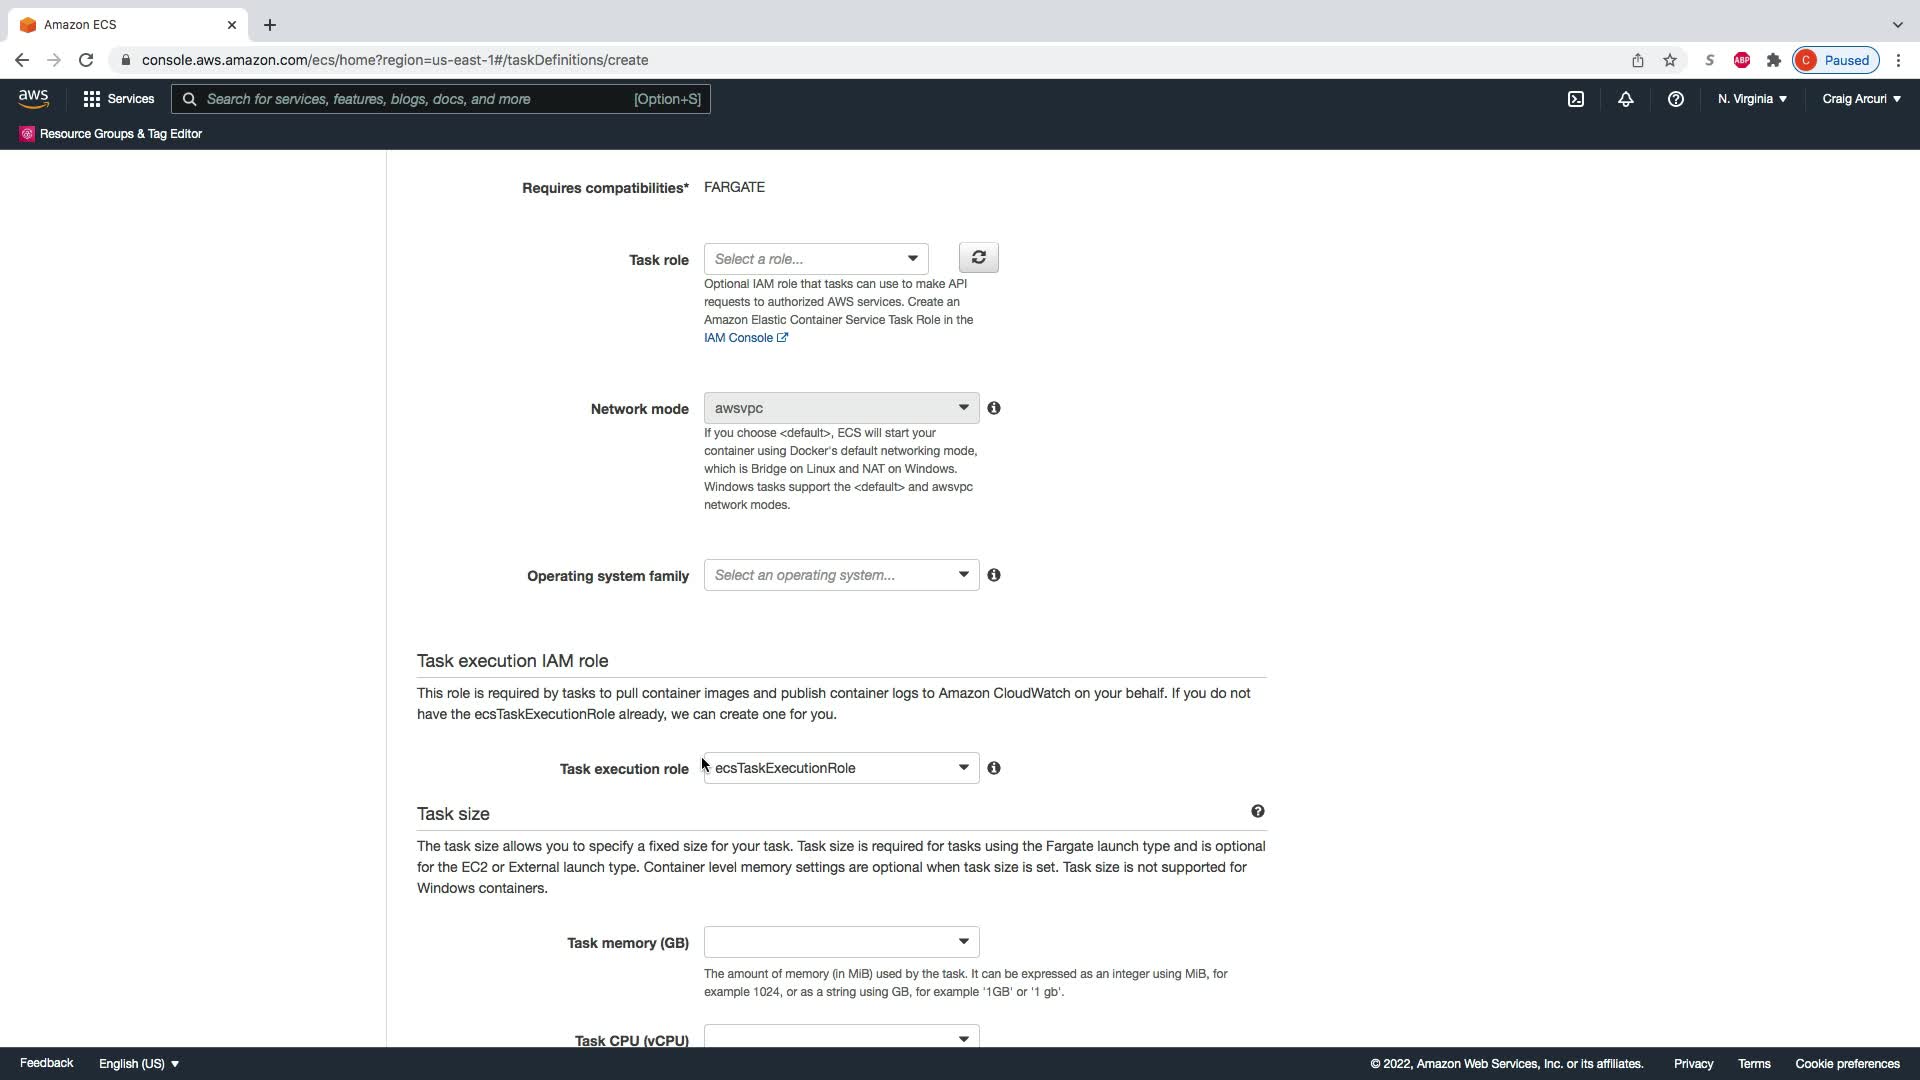The width and height of the screenshot is (1920, 1080).
Task: Click the AWS logo home icon
Action: (x=33, y=98)
